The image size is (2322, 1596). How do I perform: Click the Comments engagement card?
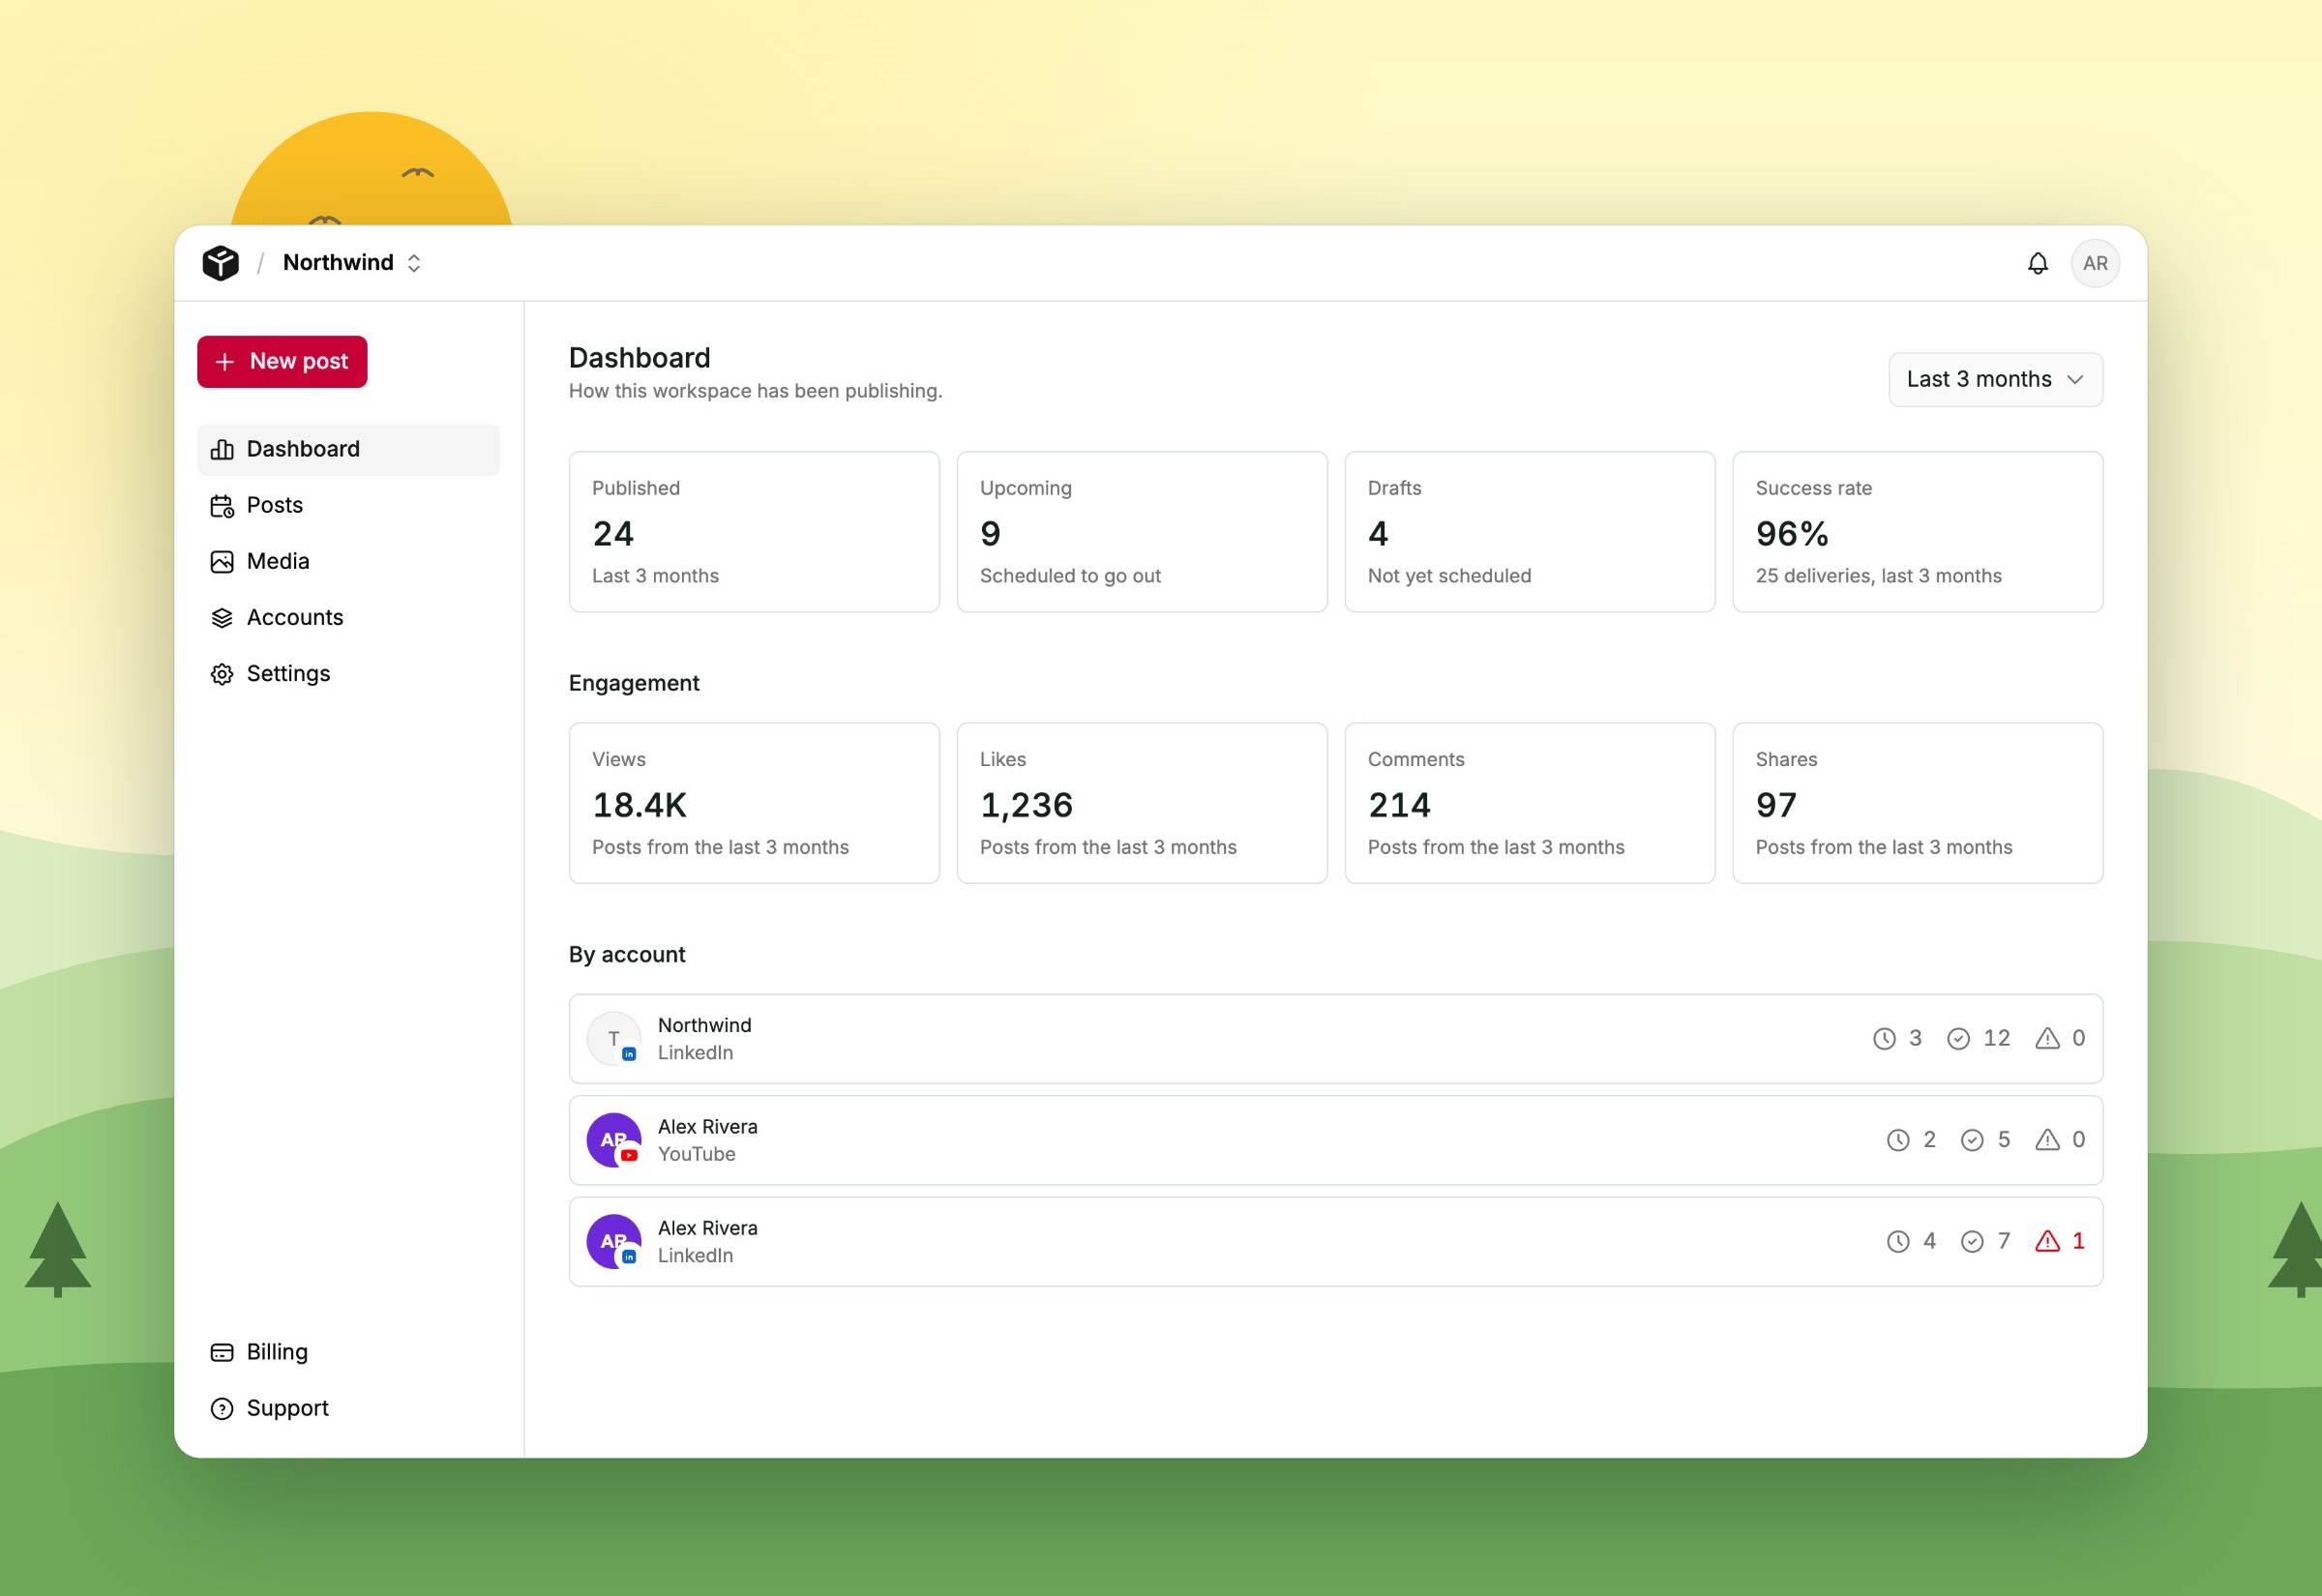tap(1530, 803)
